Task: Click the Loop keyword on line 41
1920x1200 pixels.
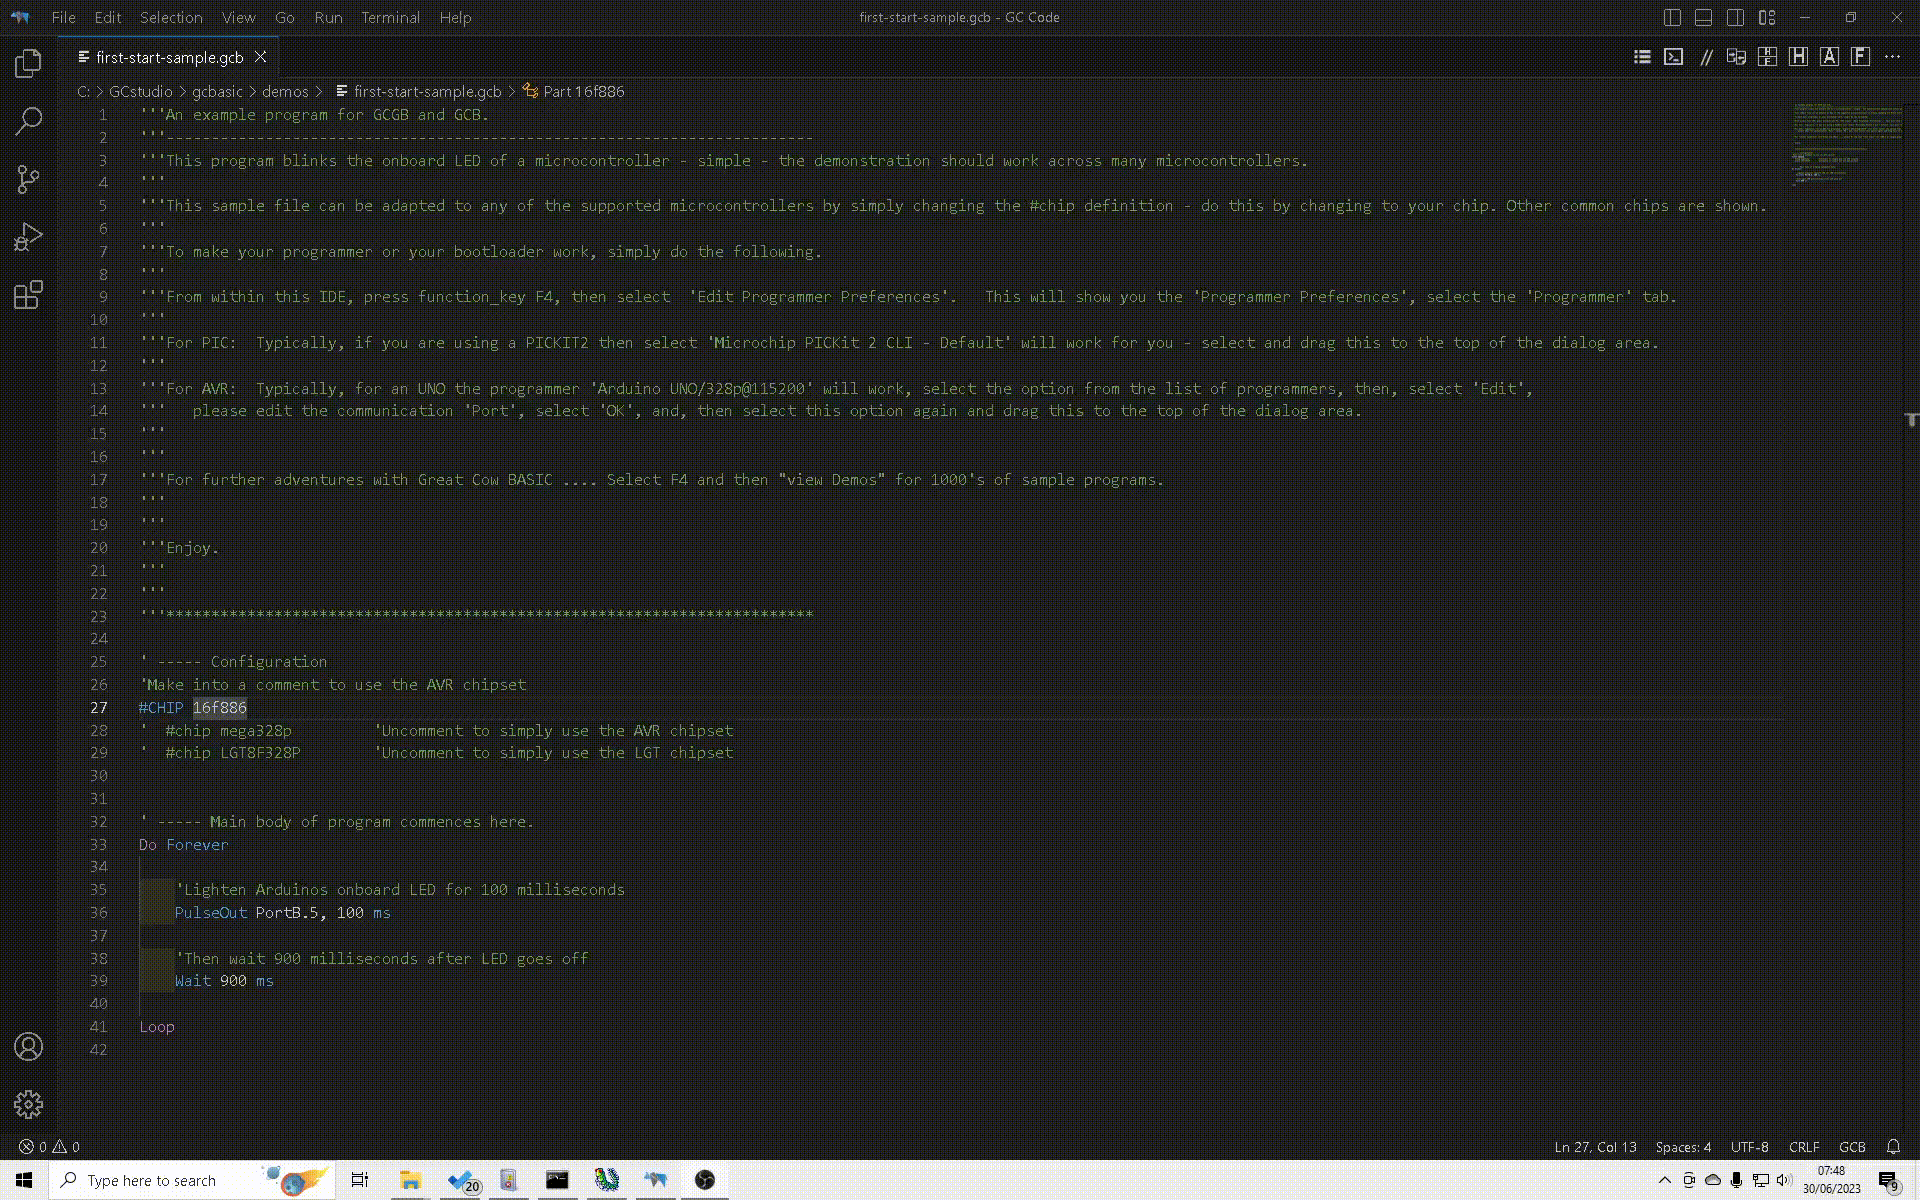Action: pyautogui.click(x=157, y=1026)
